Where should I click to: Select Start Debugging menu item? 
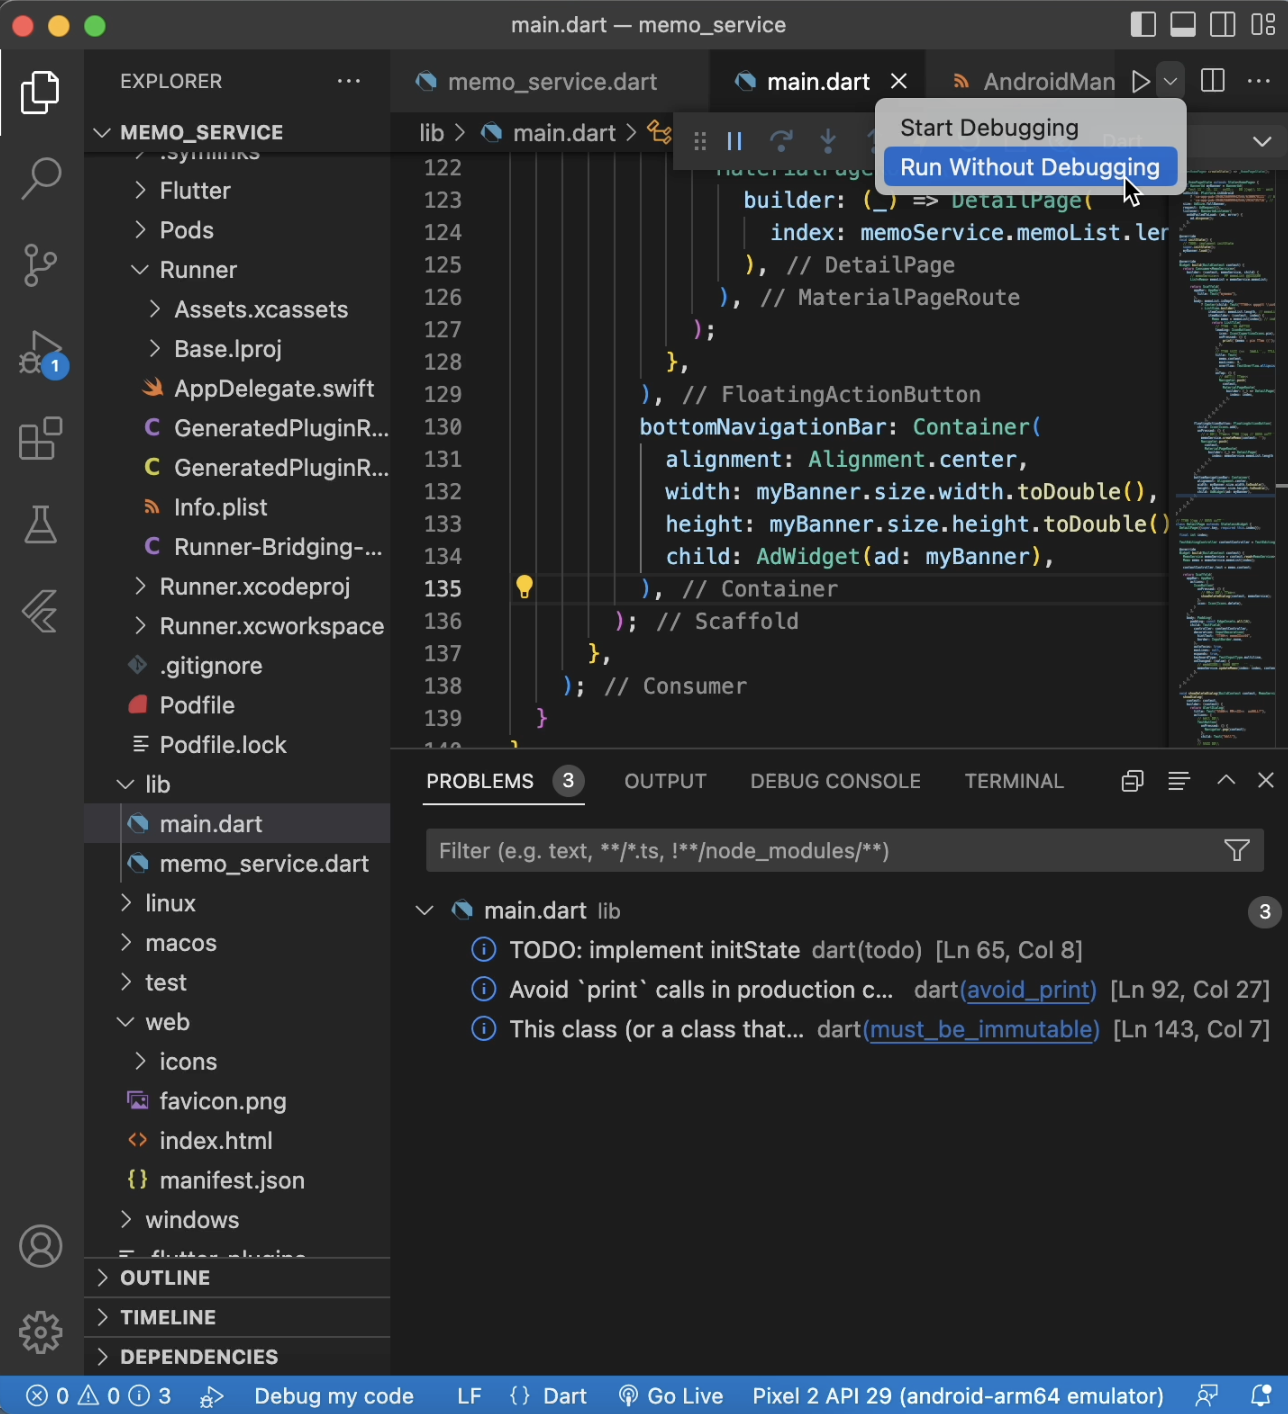pos(1030,127)
